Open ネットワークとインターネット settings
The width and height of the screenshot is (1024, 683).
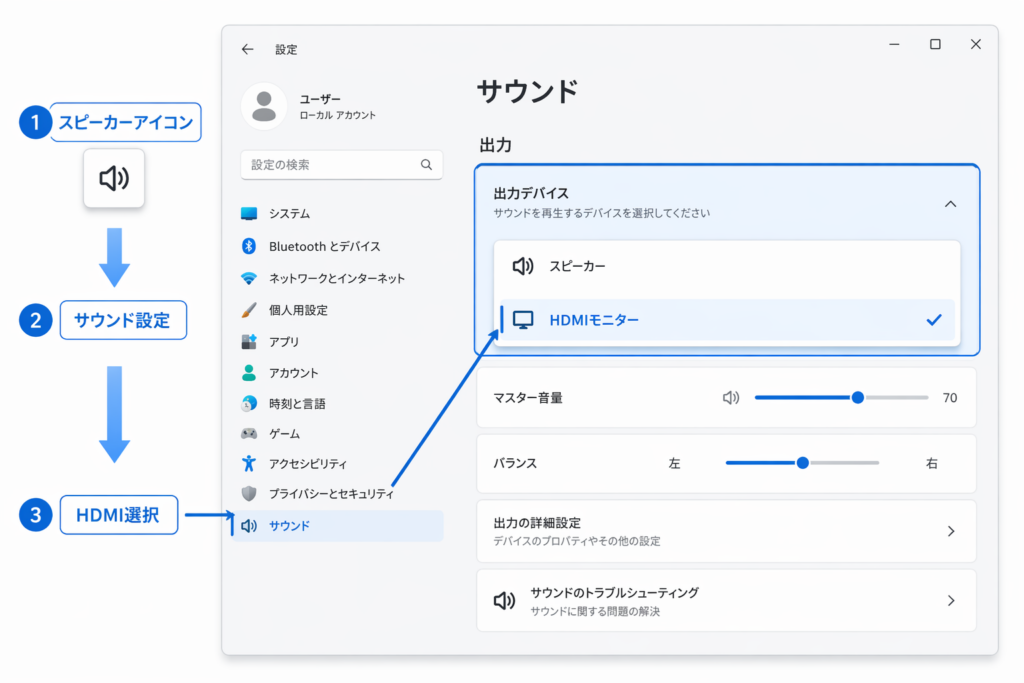(338, 278)
